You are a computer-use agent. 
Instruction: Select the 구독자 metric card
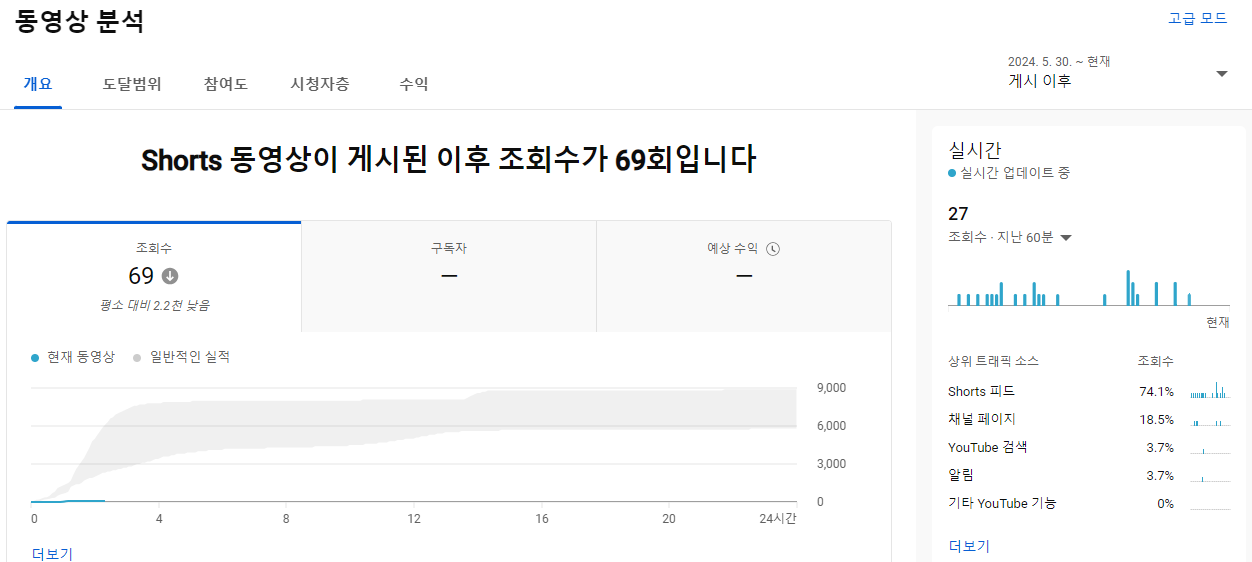(x=449, y=277)
